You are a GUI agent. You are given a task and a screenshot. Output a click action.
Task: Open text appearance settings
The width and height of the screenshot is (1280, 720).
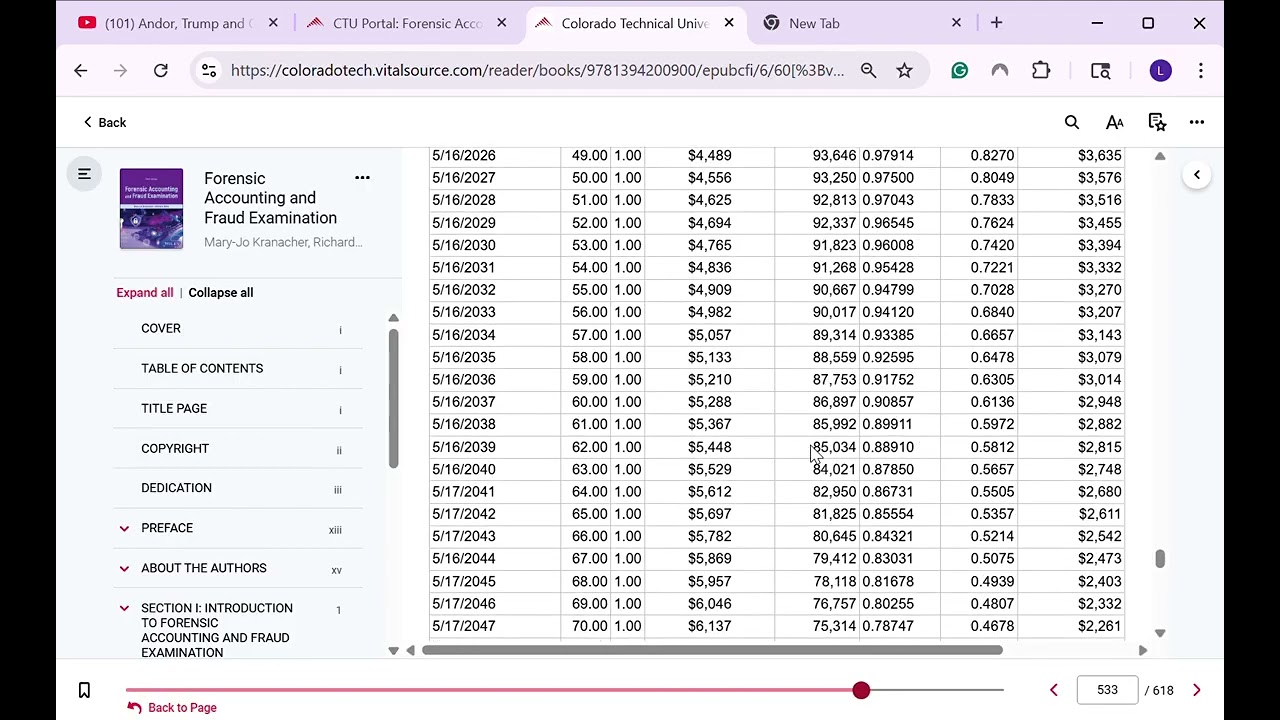pos(1114,122)
